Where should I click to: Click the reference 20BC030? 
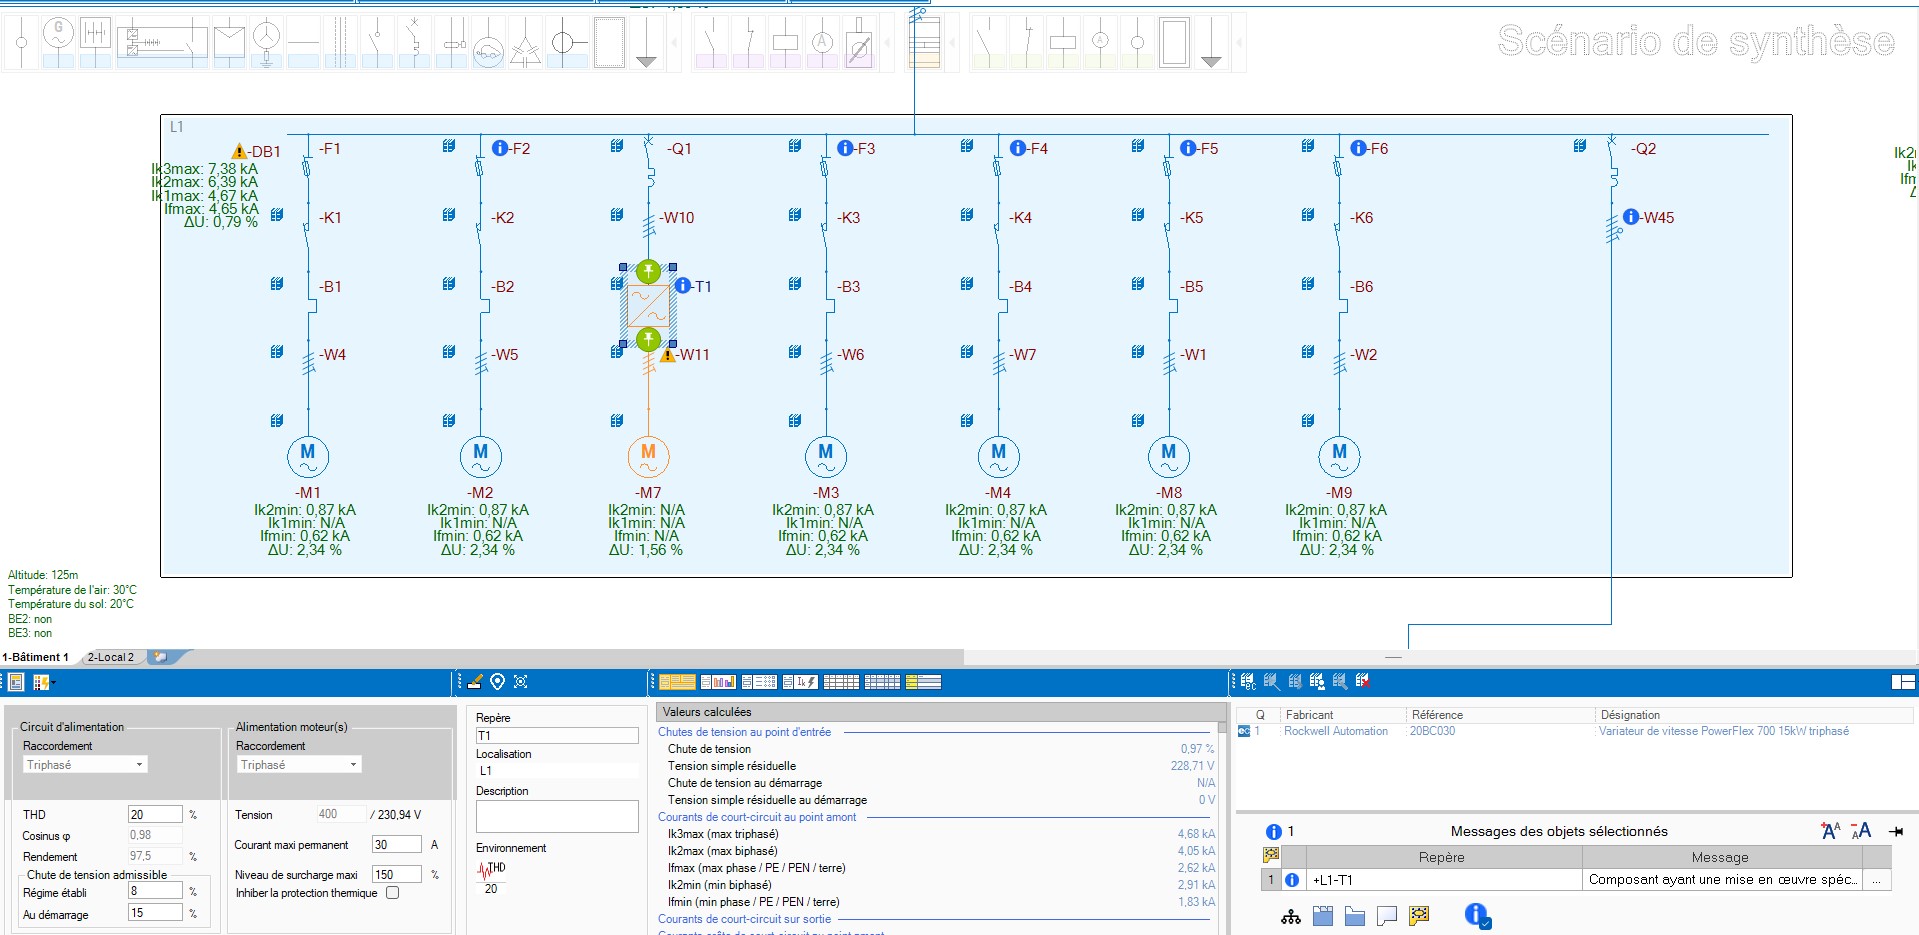pos(1432,731)
